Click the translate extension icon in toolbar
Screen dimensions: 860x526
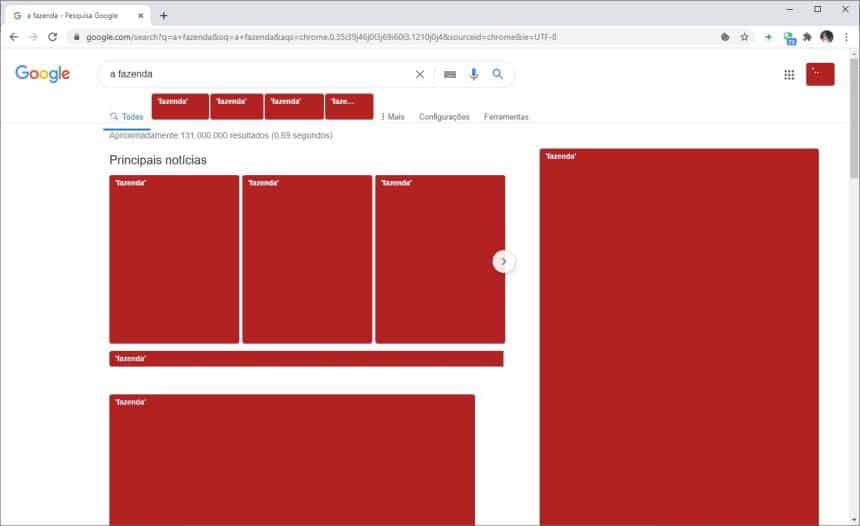(x=790, y=37)
